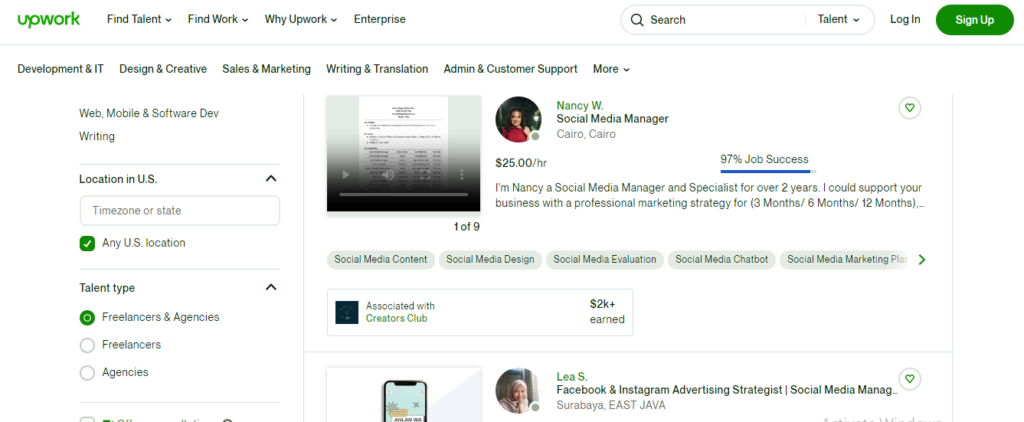
Task: Open Design & Creative category
Action: coord(163,69)
